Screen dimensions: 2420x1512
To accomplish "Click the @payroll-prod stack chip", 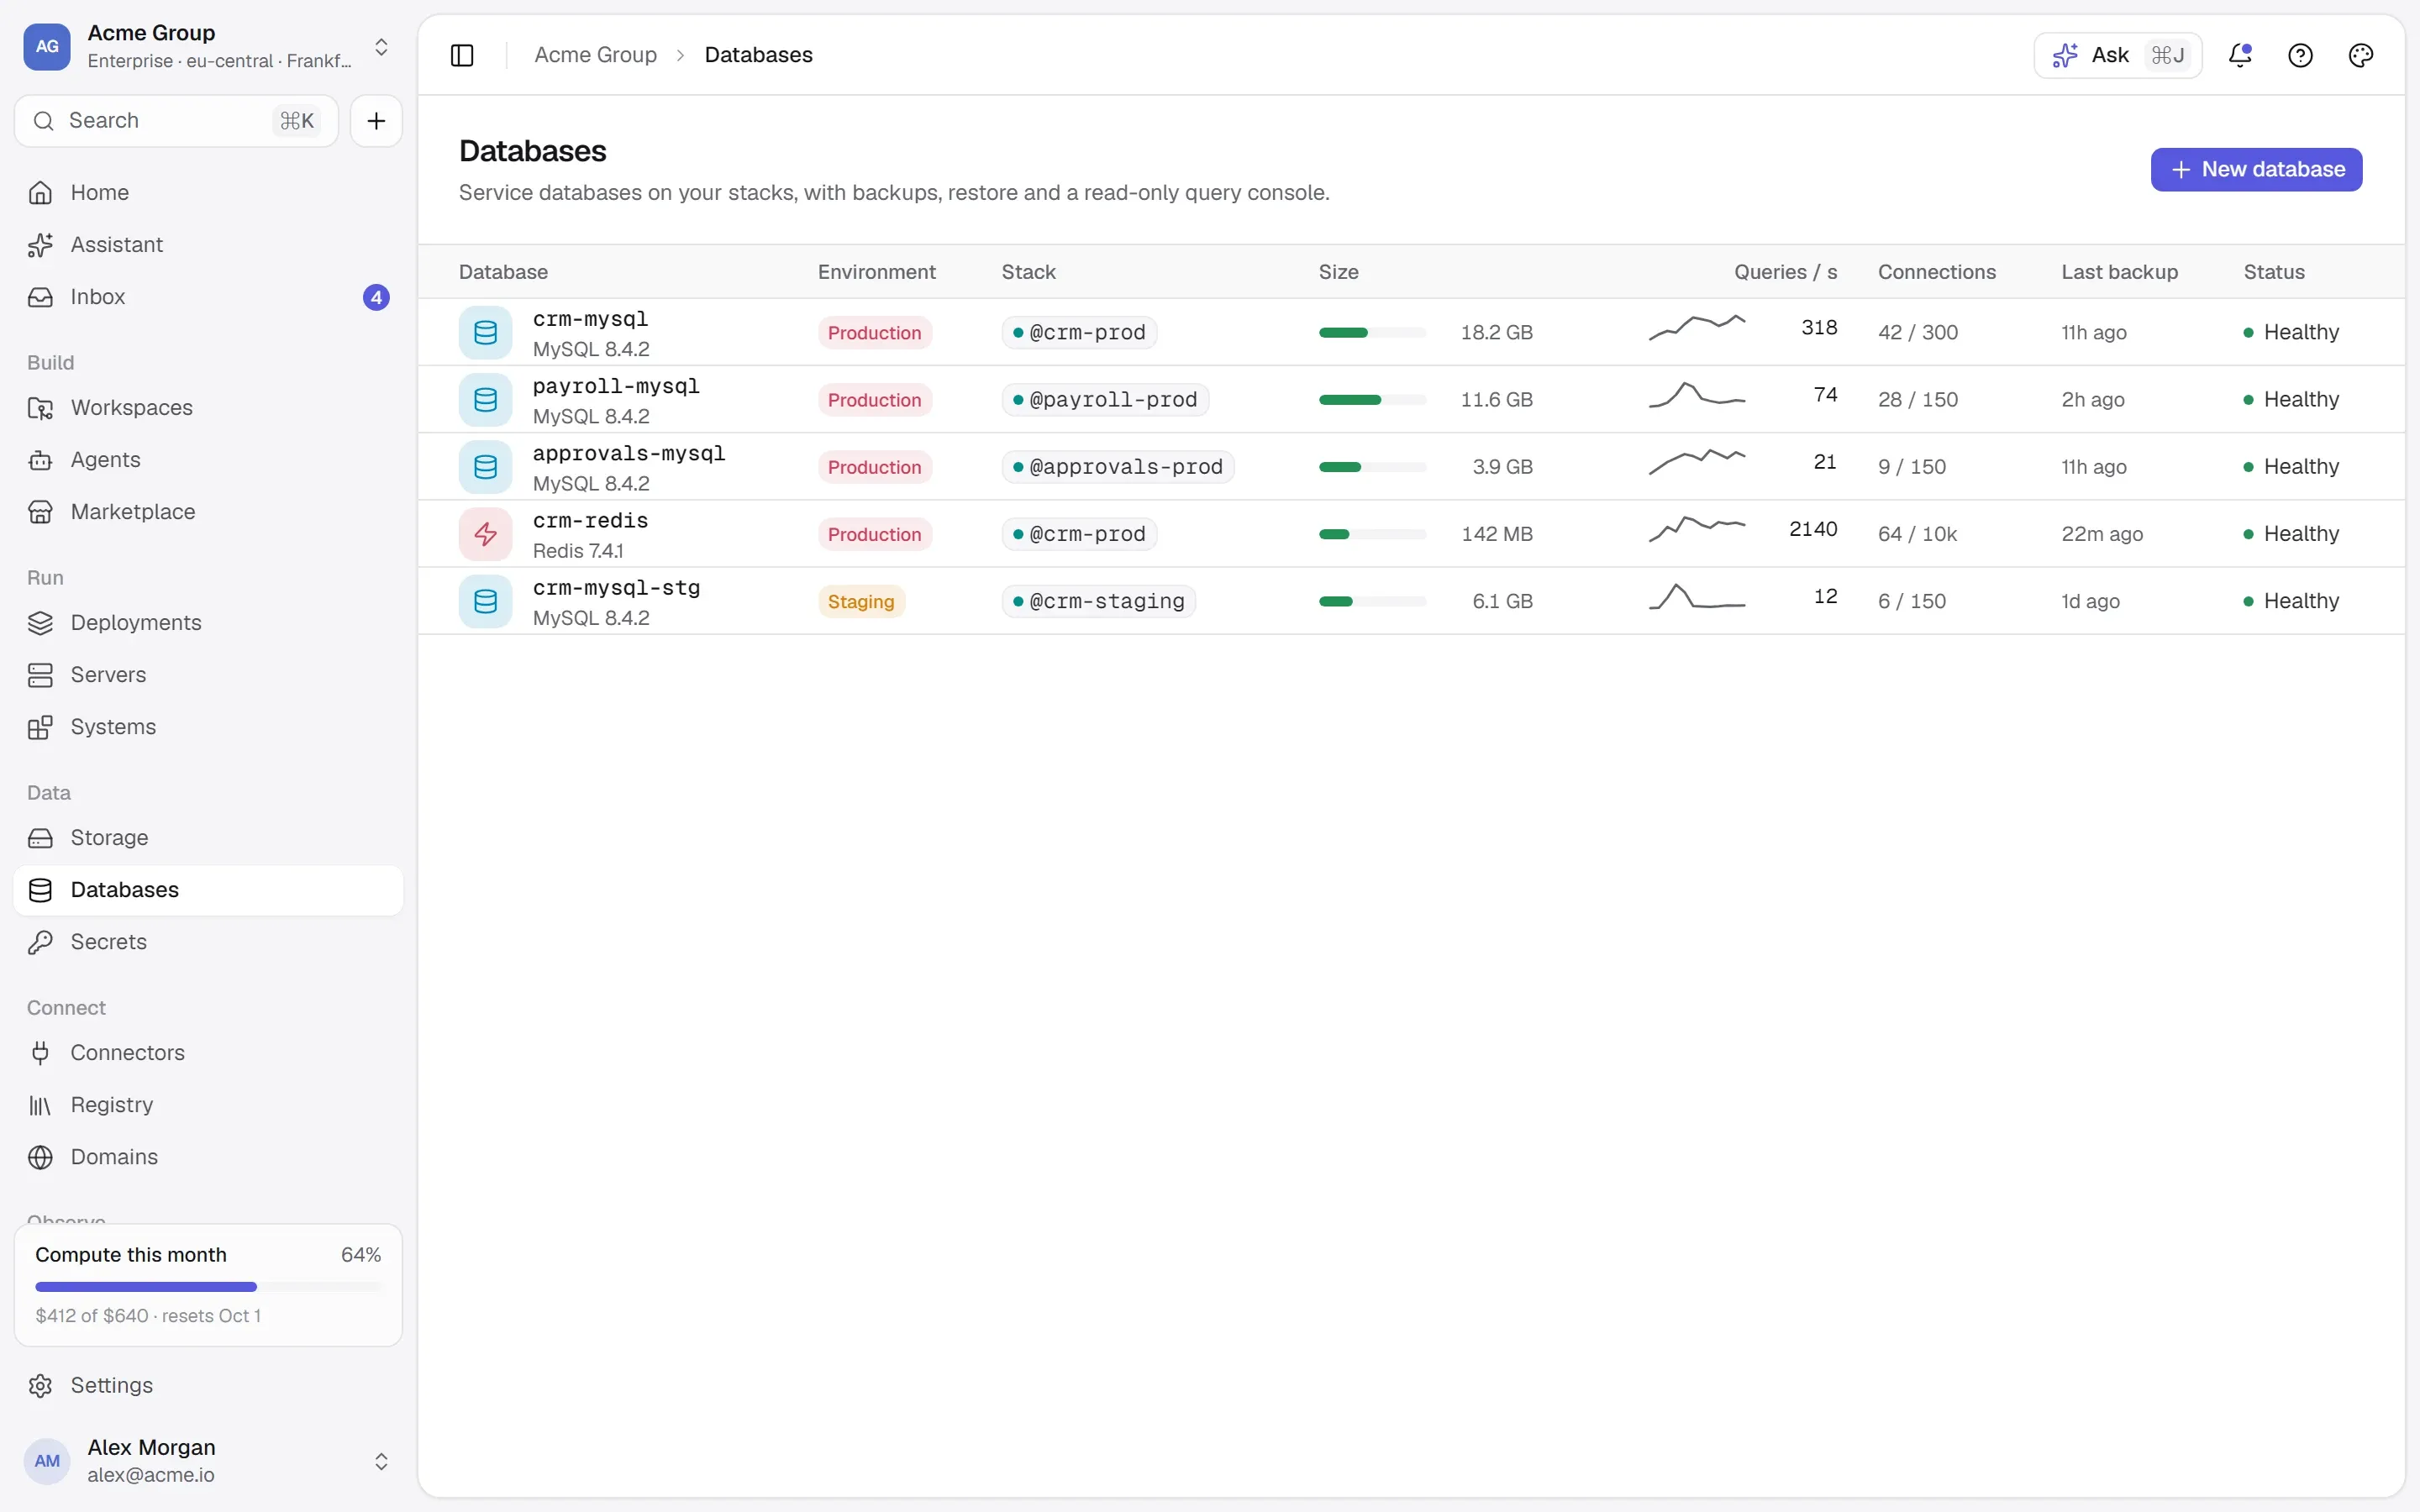I will click(1105, 399).
